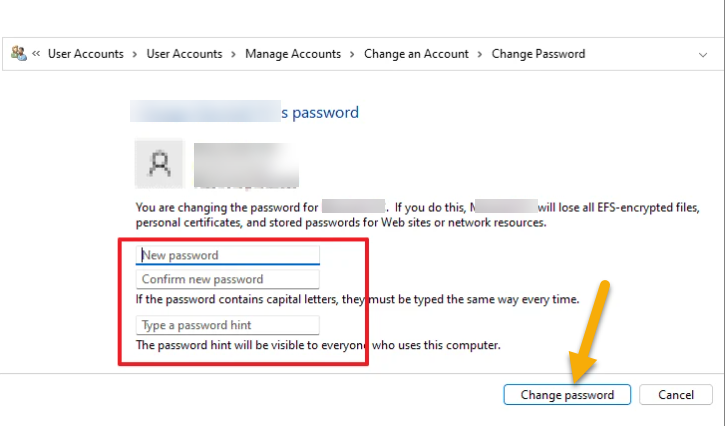Expand the chevron after Manage Accounts
Image resolution: width=725 pixels, height=426 pixels.
click(352, 54)
